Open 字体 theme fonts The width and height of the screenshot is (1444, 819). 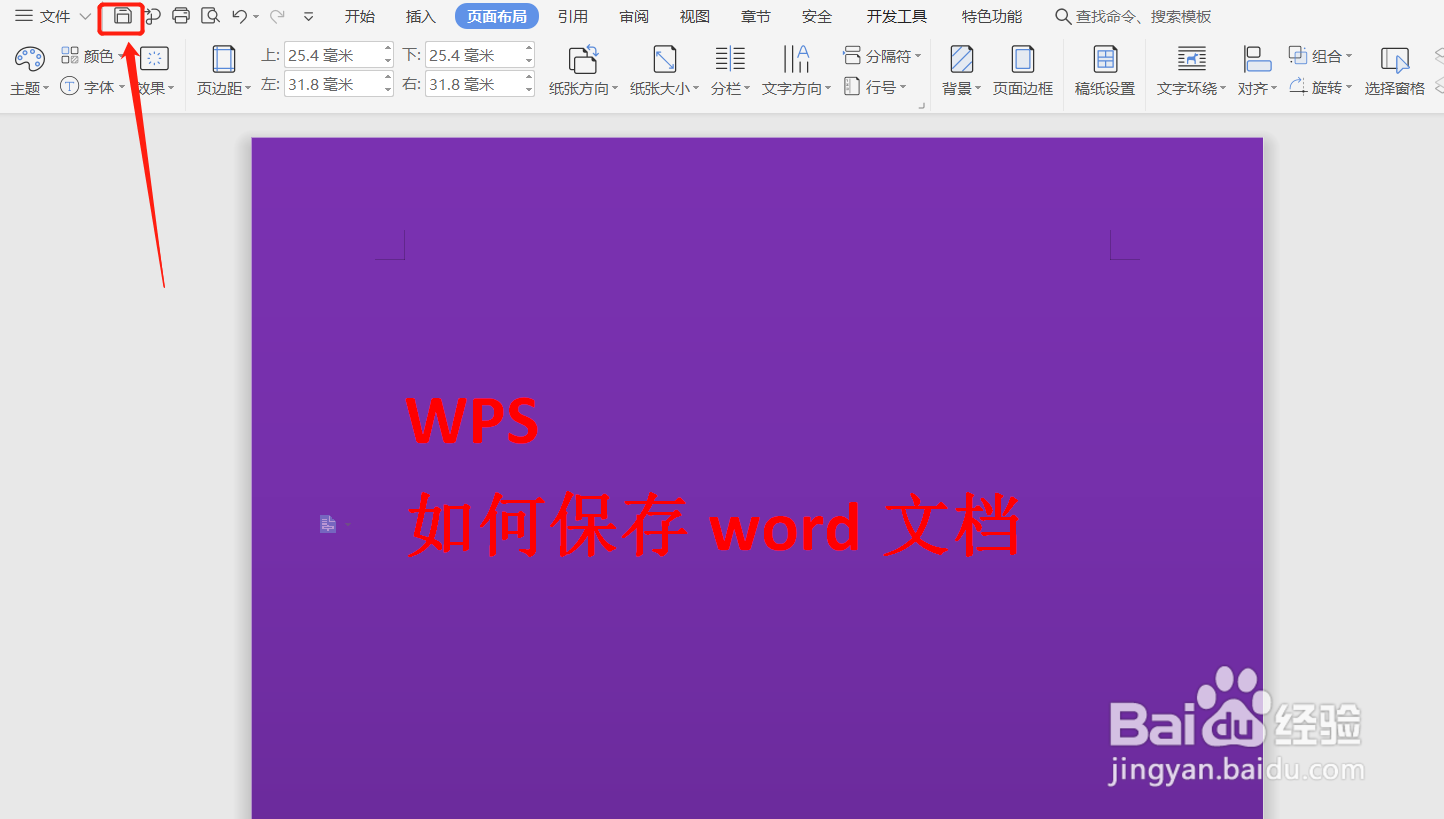(x=93, y=87)
